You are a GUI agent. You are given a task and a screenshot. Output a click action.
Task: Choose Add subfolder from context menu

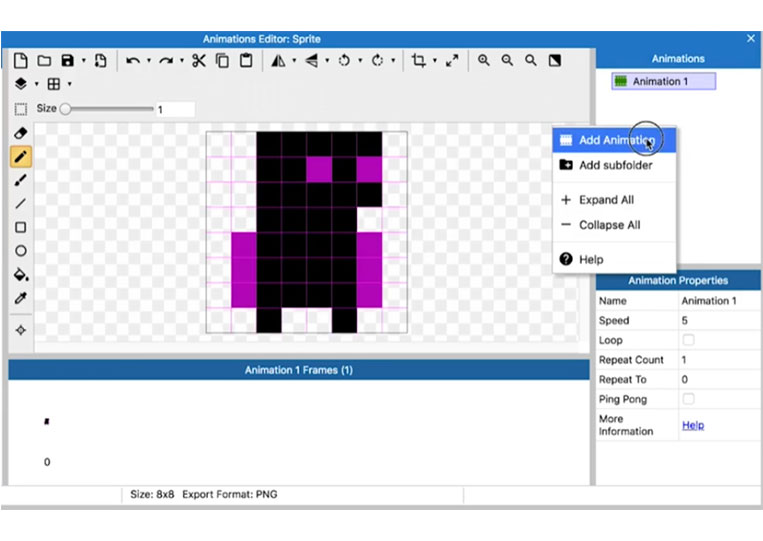click(614, 165)
